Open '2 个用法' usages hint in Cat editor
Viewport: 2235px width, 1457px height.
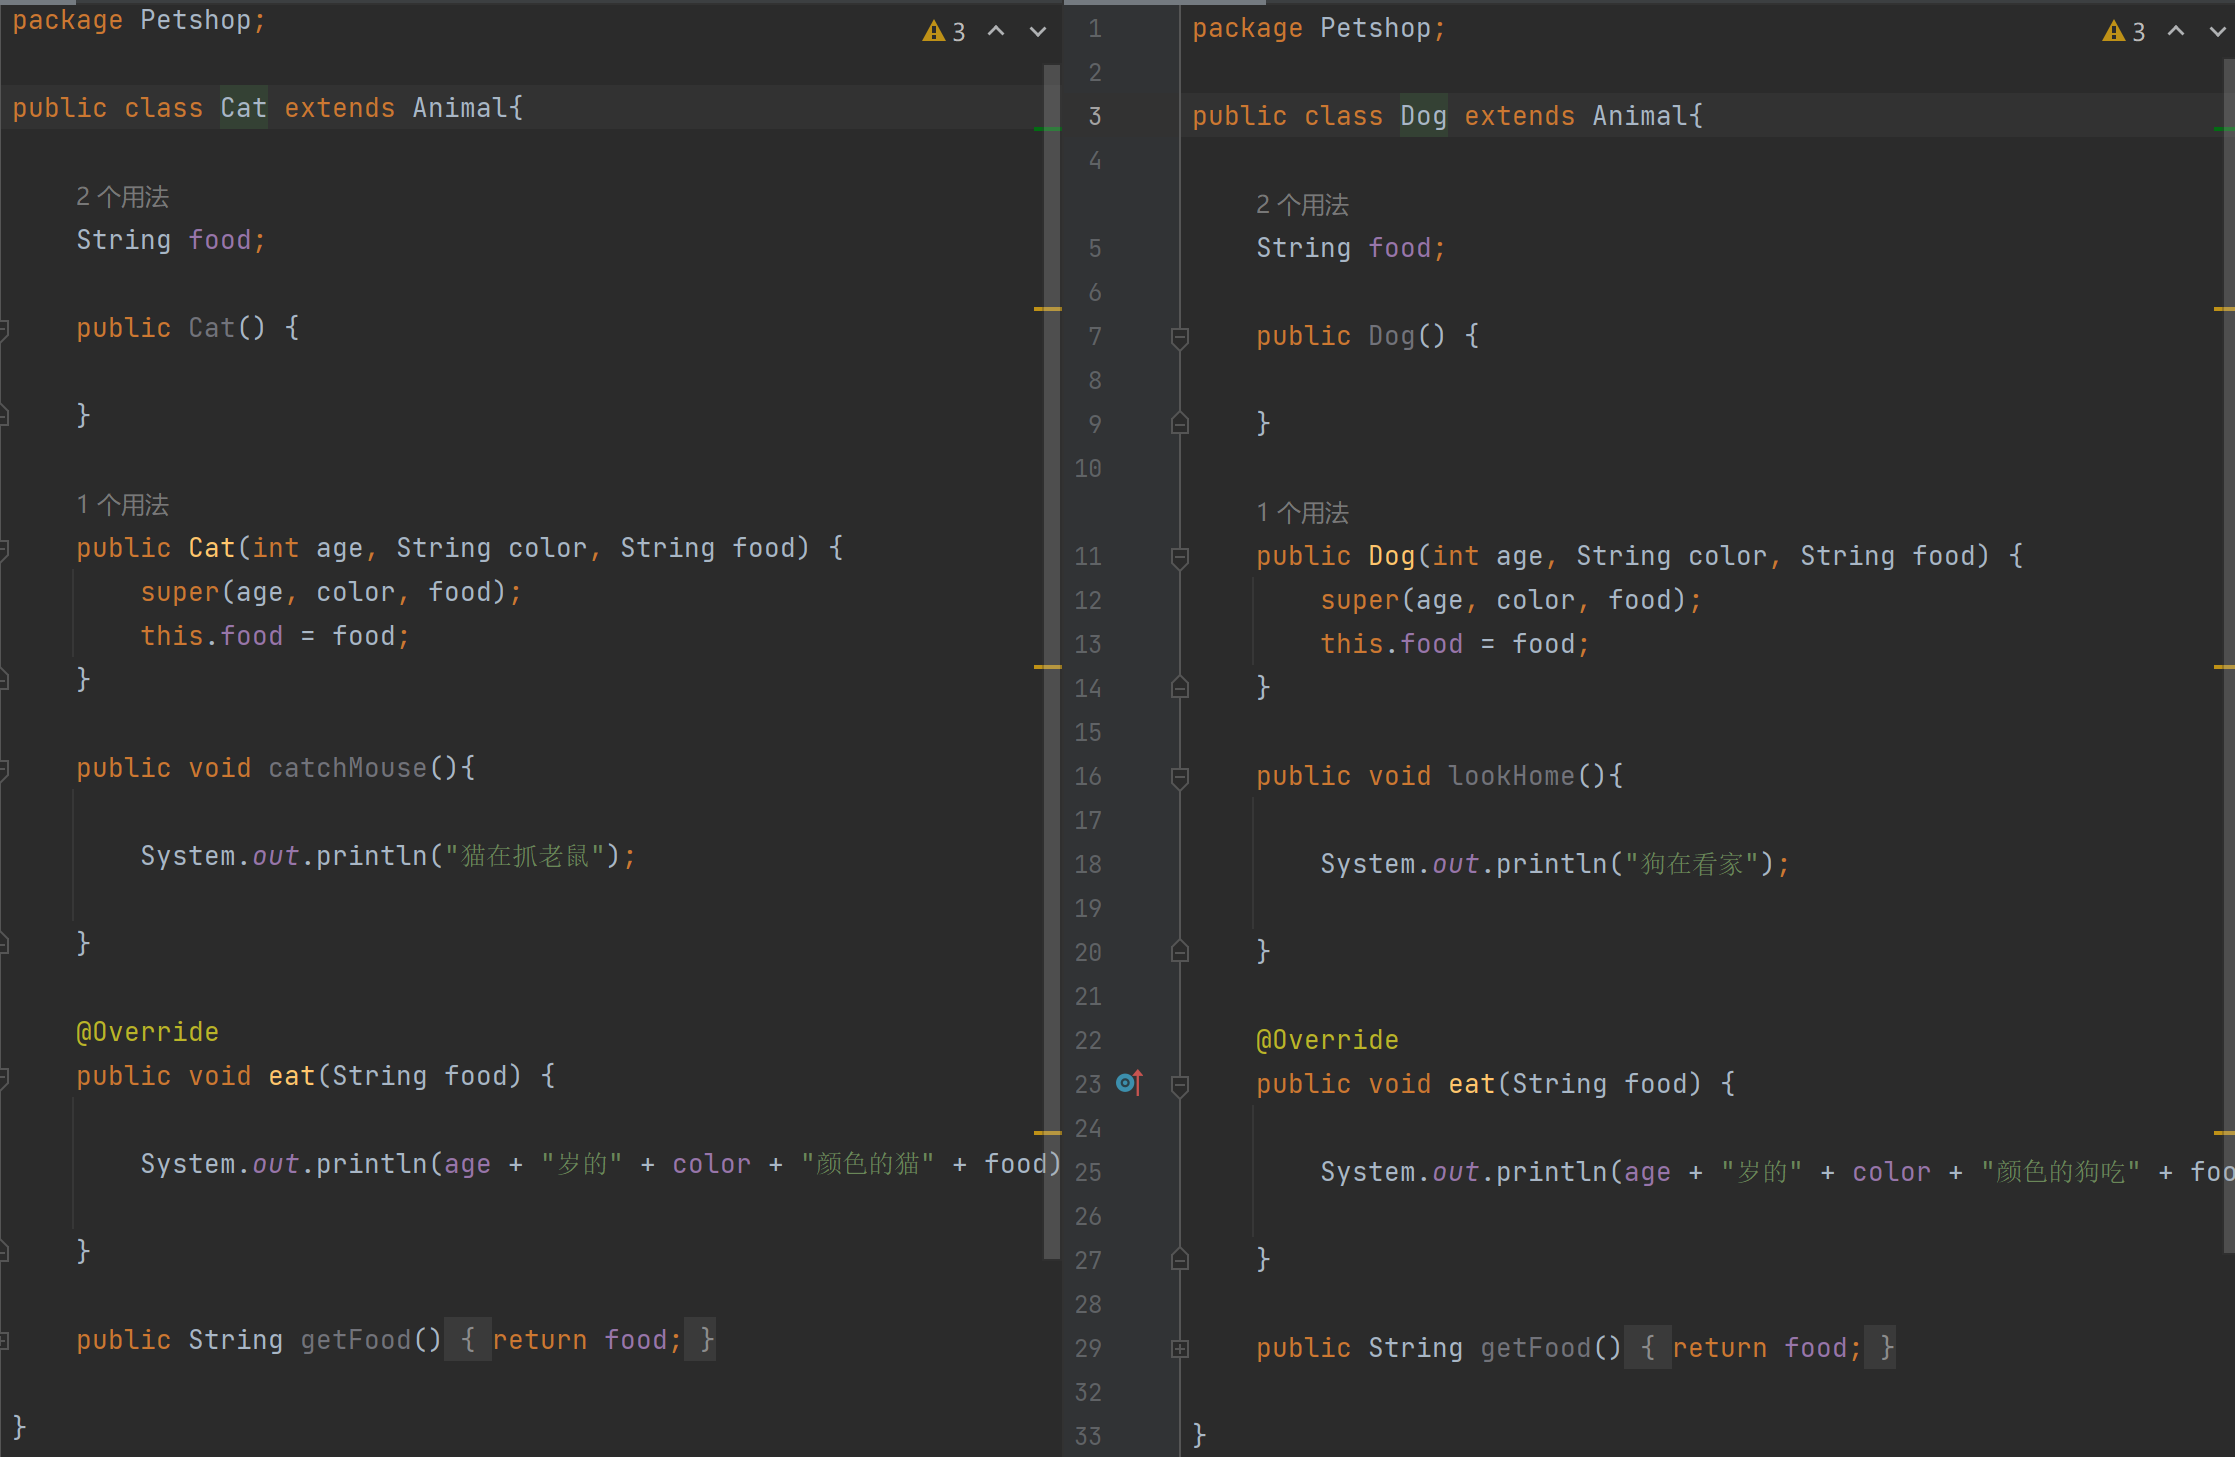point(122,197)
